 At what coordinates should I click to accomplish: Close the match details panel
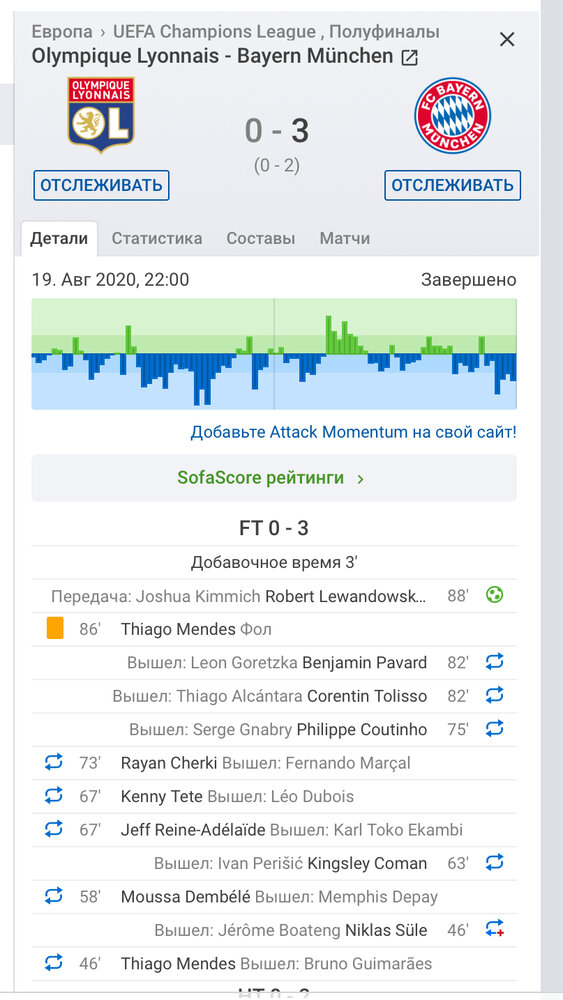[x=507, y=40]
